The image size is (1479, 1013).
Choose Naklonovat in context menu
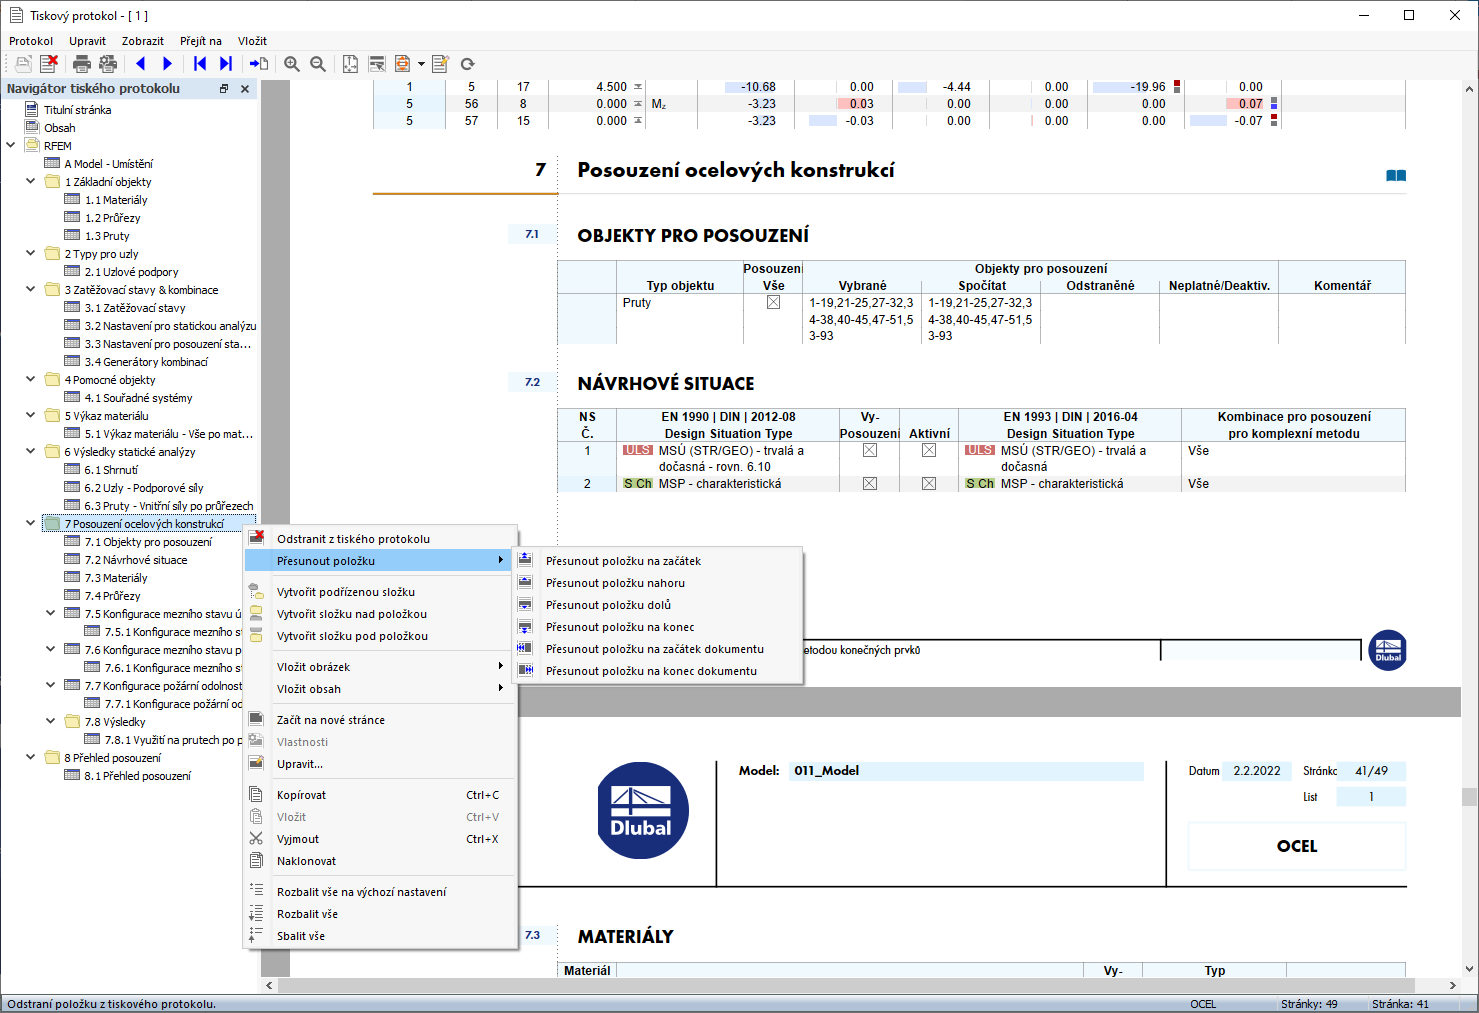pos(381,861)
